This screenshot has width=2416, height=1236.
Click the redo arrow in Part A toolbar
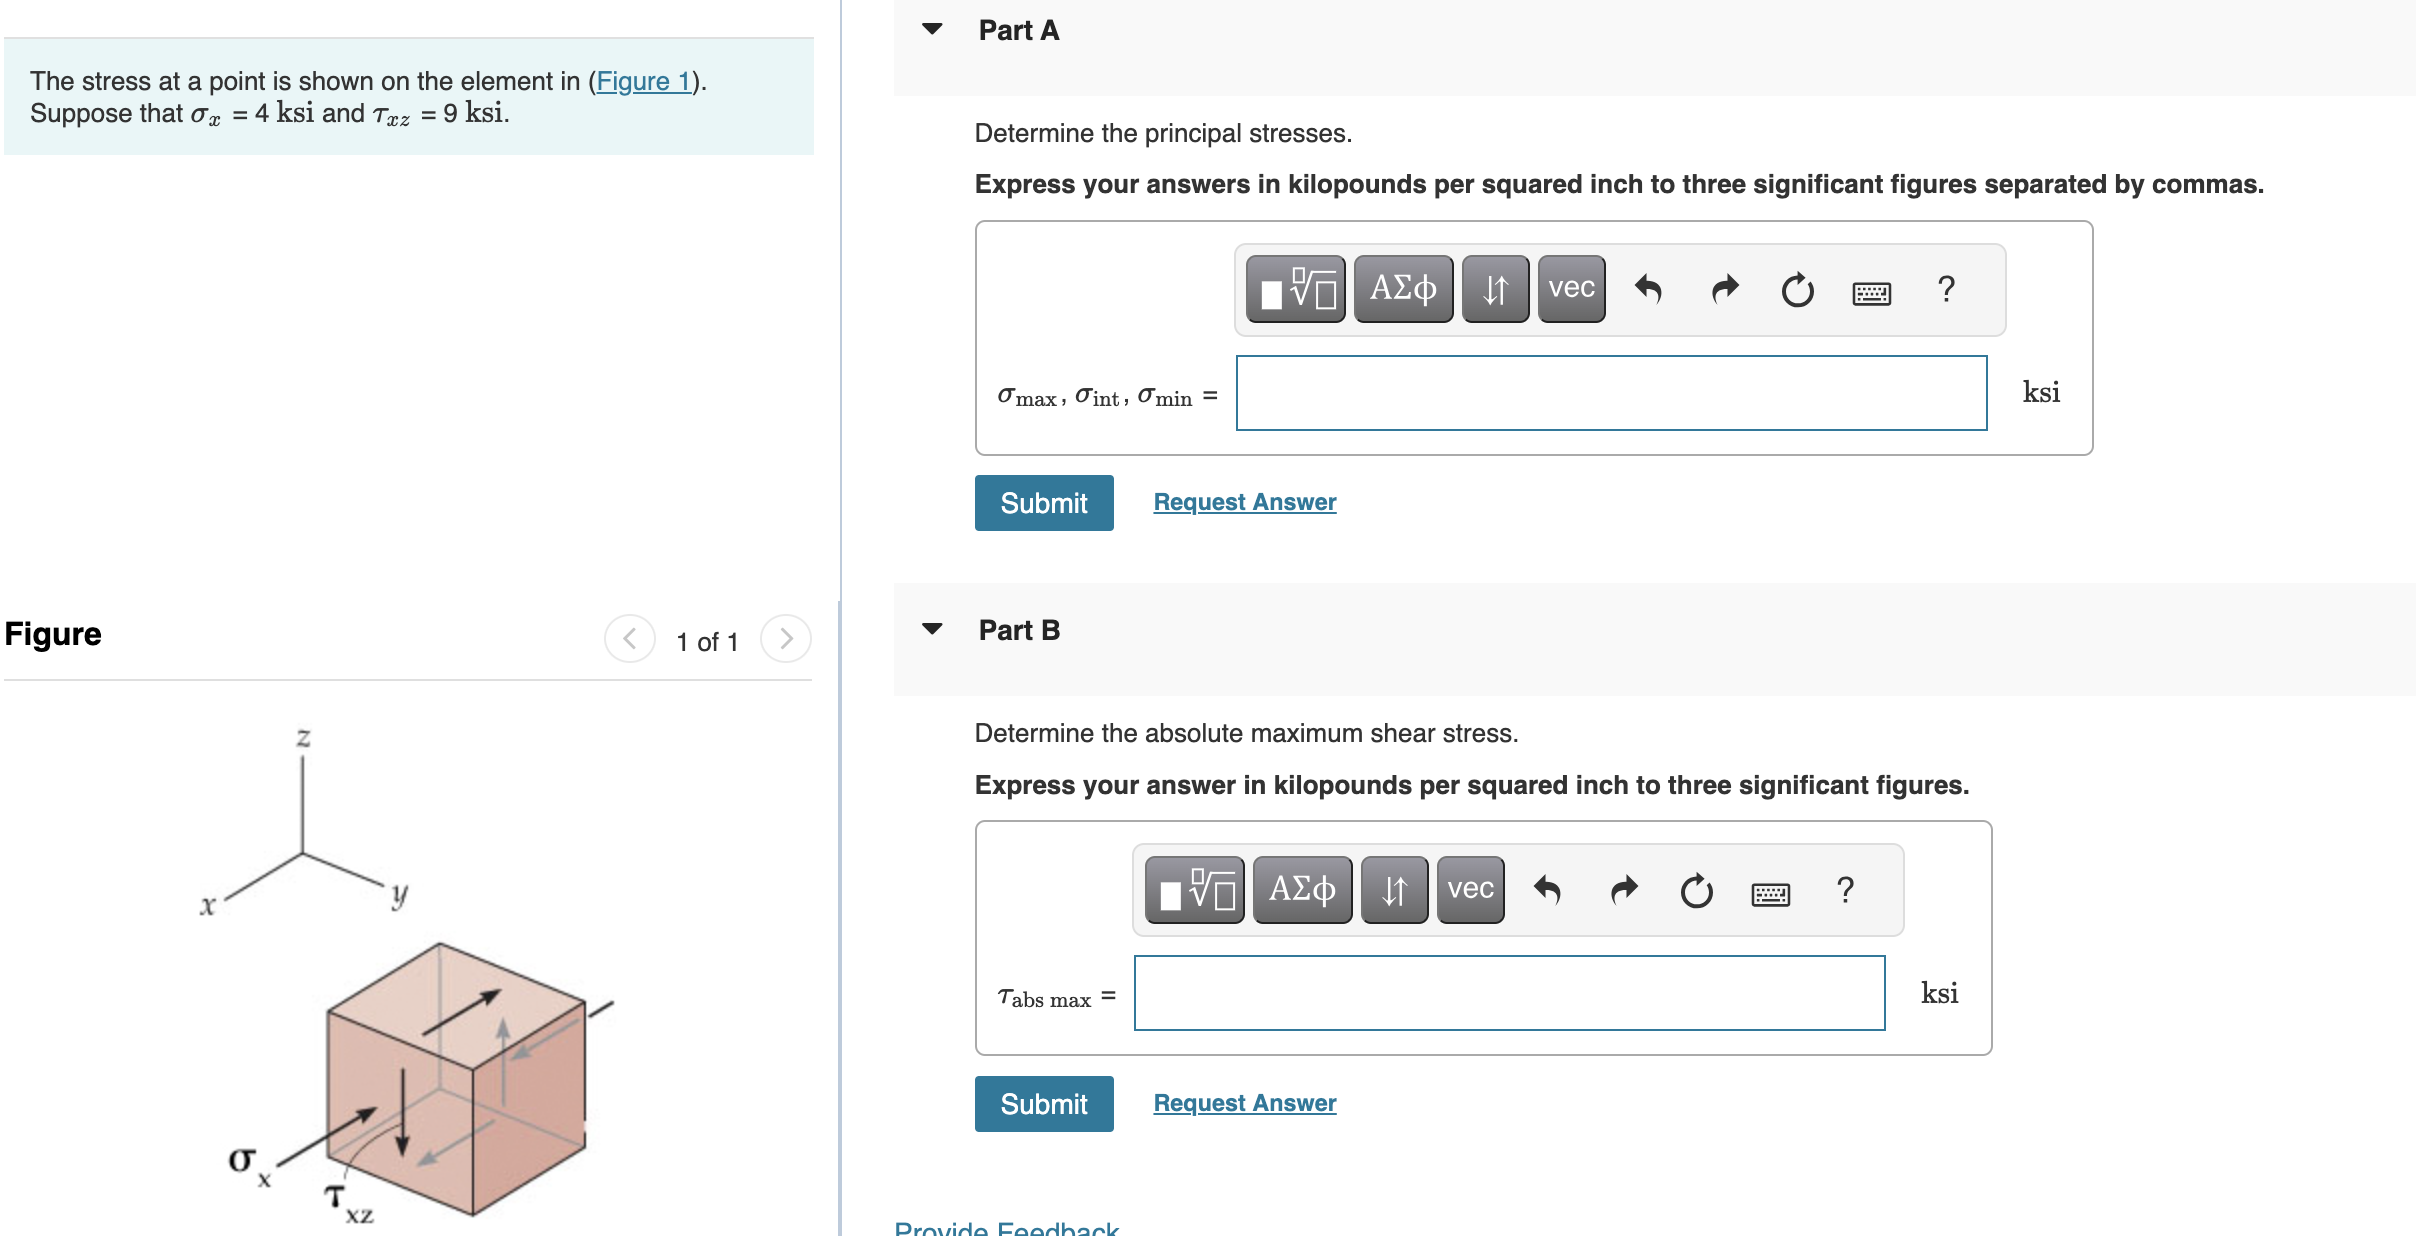click(1724, 289)
